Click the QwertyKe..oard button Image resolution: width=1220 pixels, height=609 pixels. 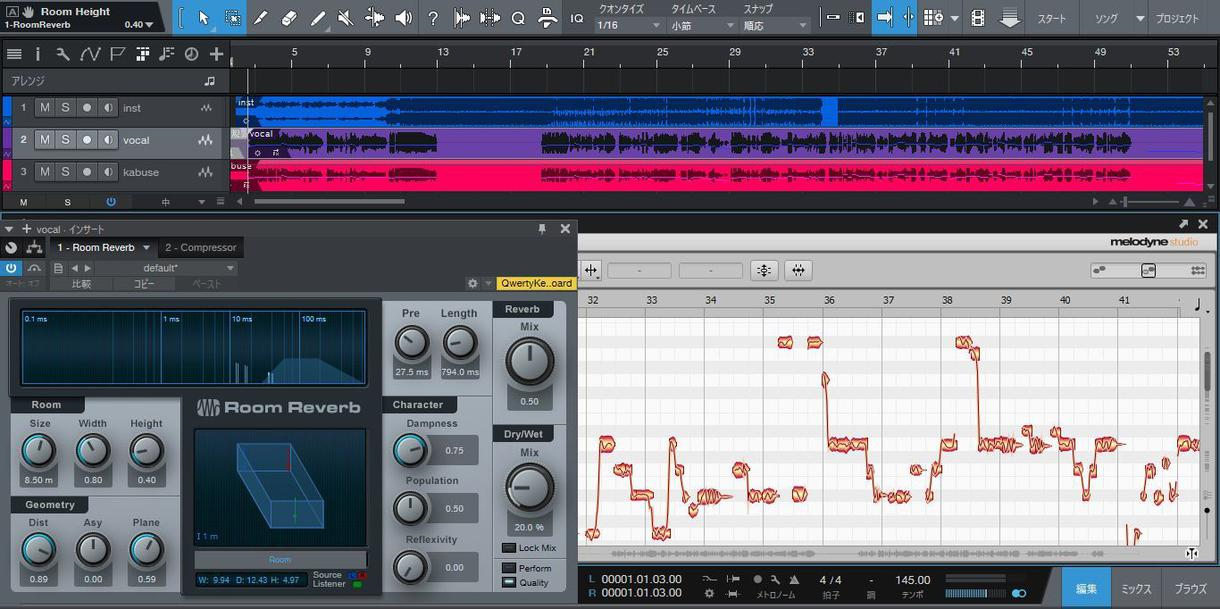[537, 283]
